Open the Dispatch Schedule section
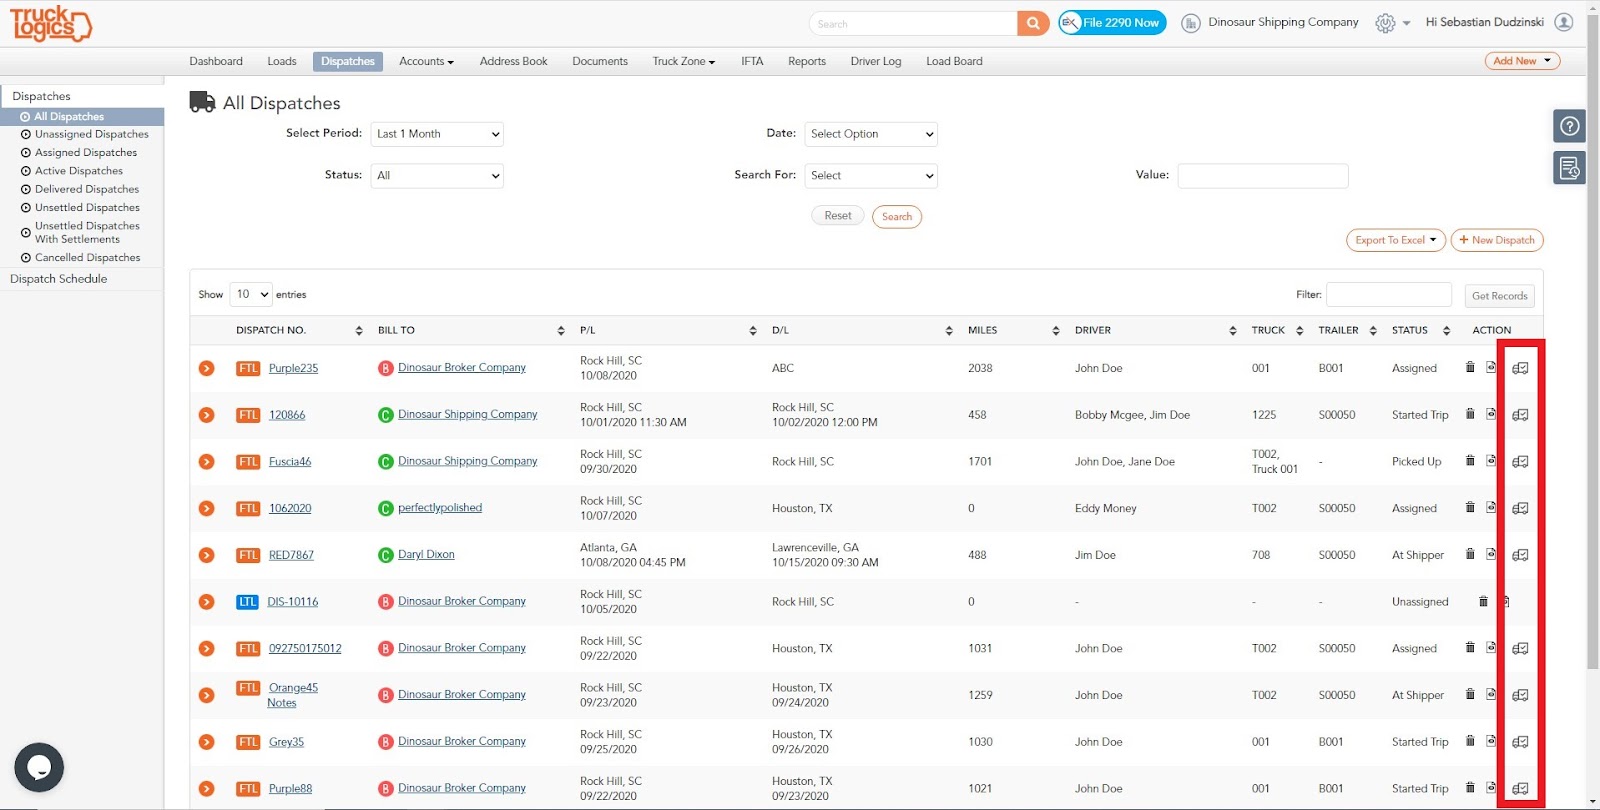Viewport: 1600px width, 810px height. pyautogui.click(x=59, y=279)
